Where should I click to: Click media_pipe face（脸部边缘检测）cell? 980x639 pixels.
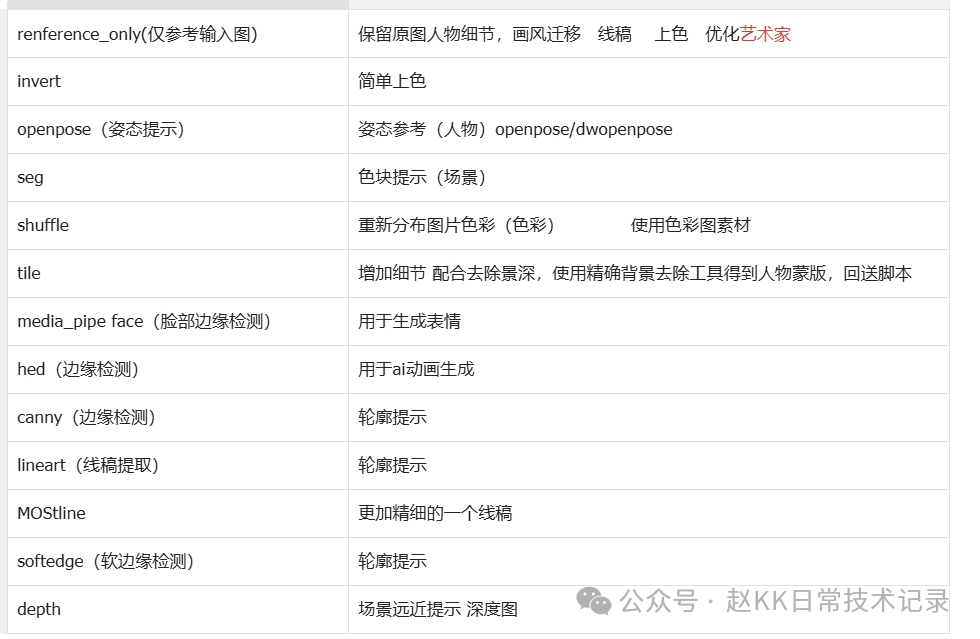(178, 321)
